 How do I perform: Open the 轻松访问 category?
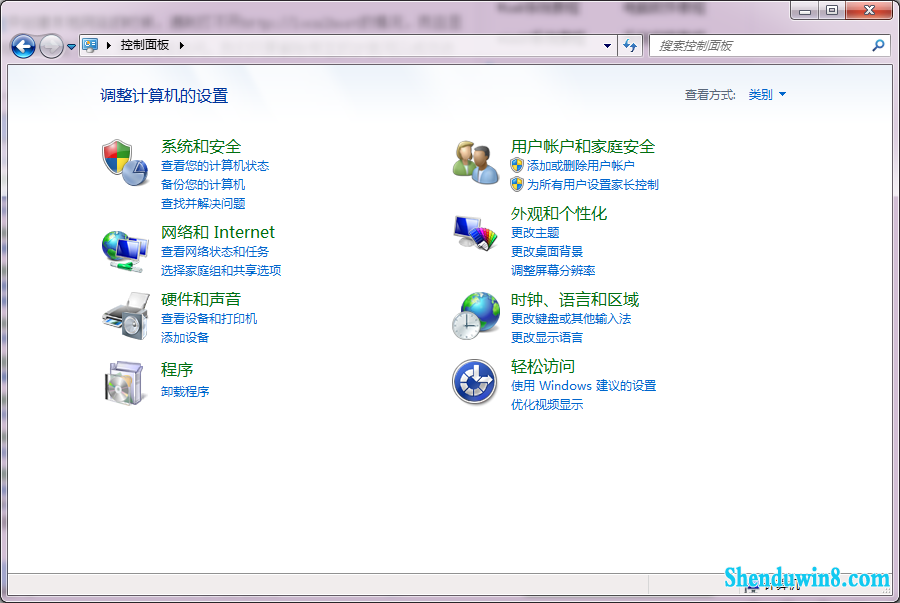click(542, 367)
